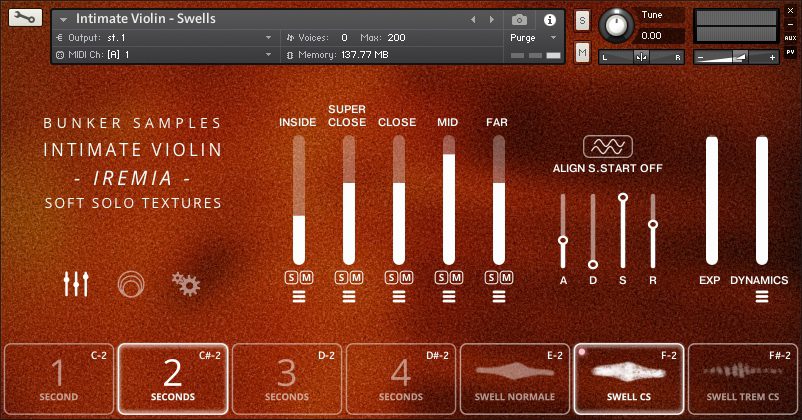Solo the CLOSE mic
802x420 pixels.
click(391, 278)
